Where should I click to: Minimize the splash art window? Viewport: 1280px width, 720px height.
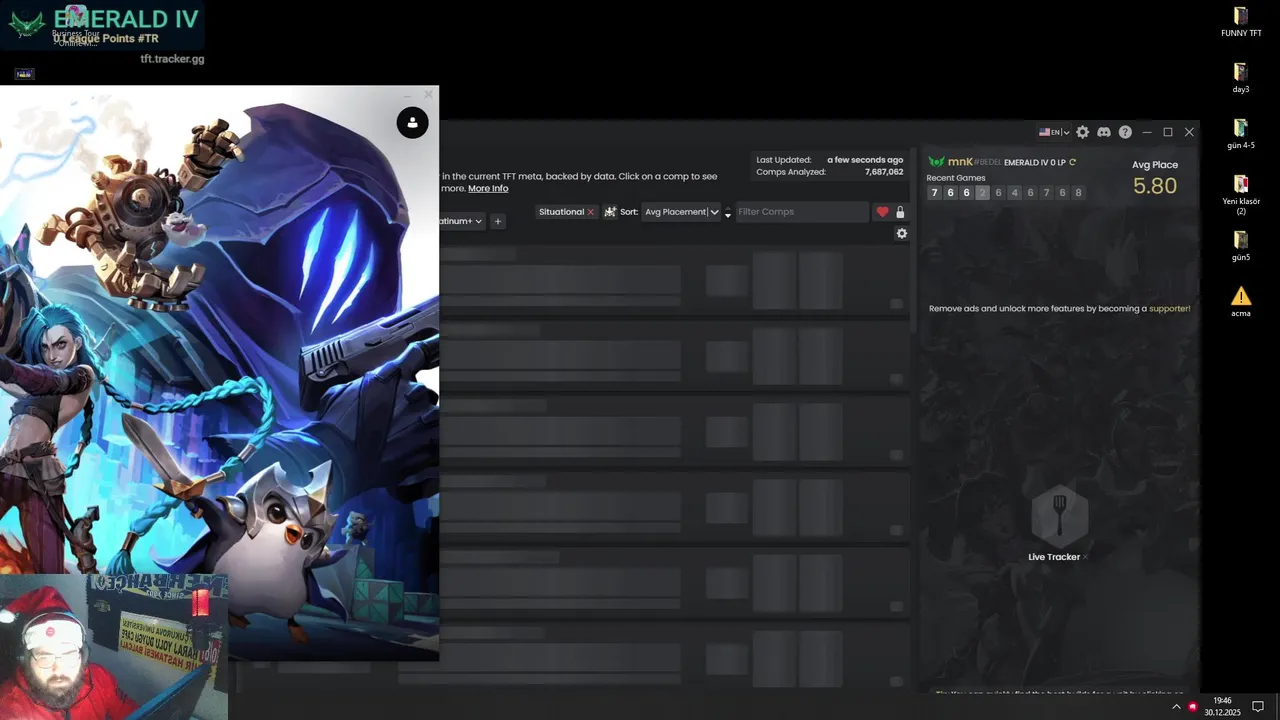click(x=408, y=95)
